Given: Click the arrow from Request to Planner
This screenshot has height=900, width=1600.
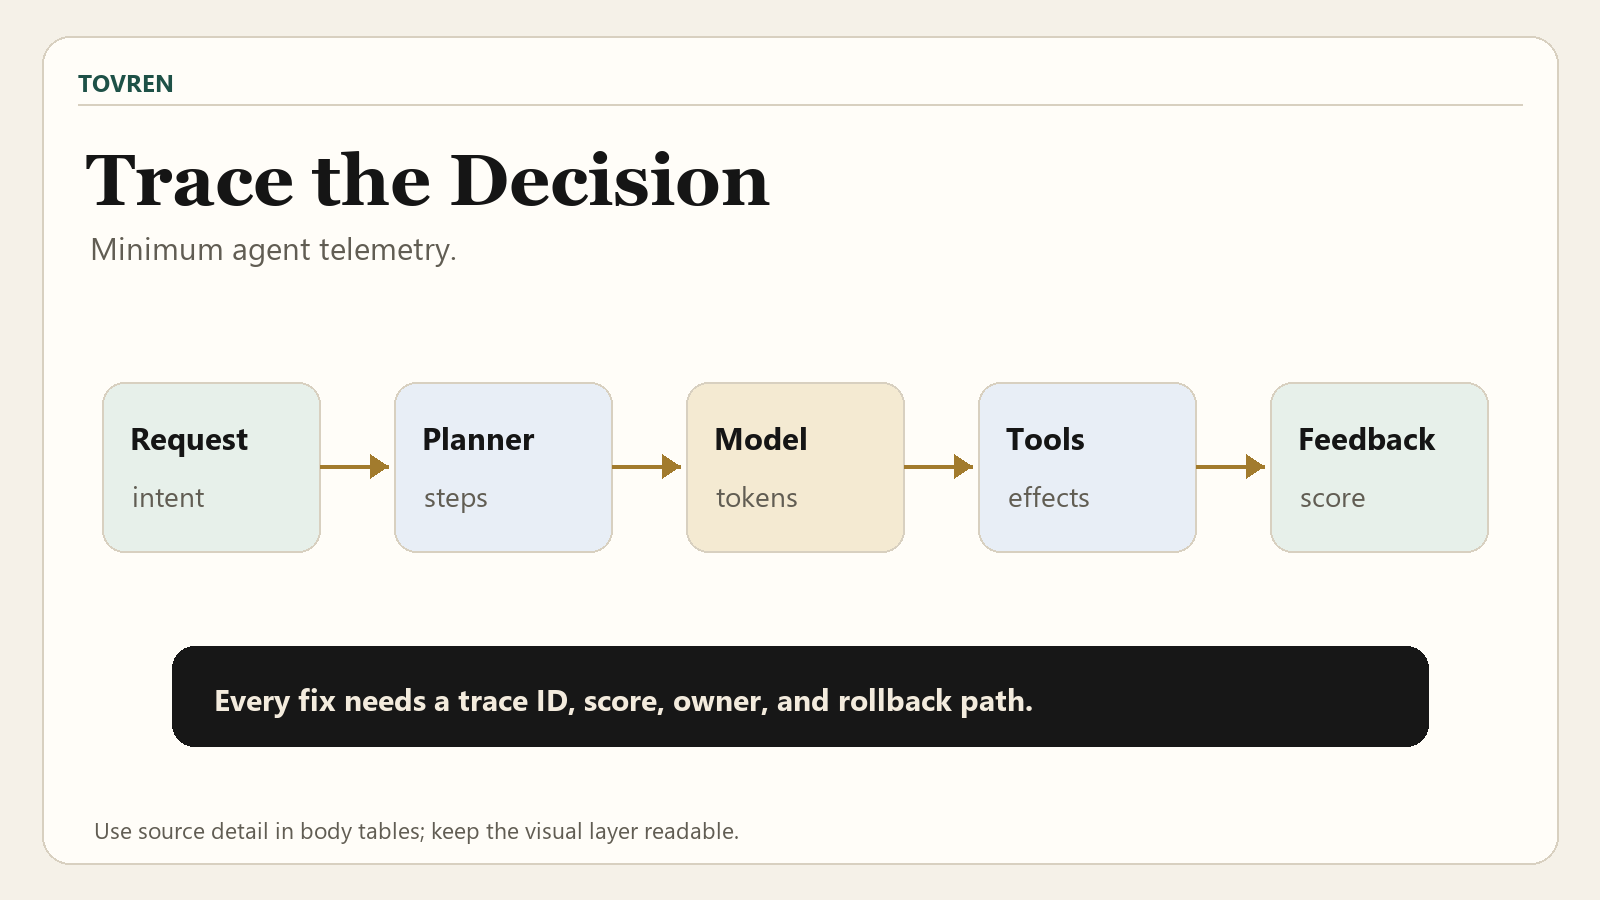Looking at the screenshot, I should click(355, 466).
